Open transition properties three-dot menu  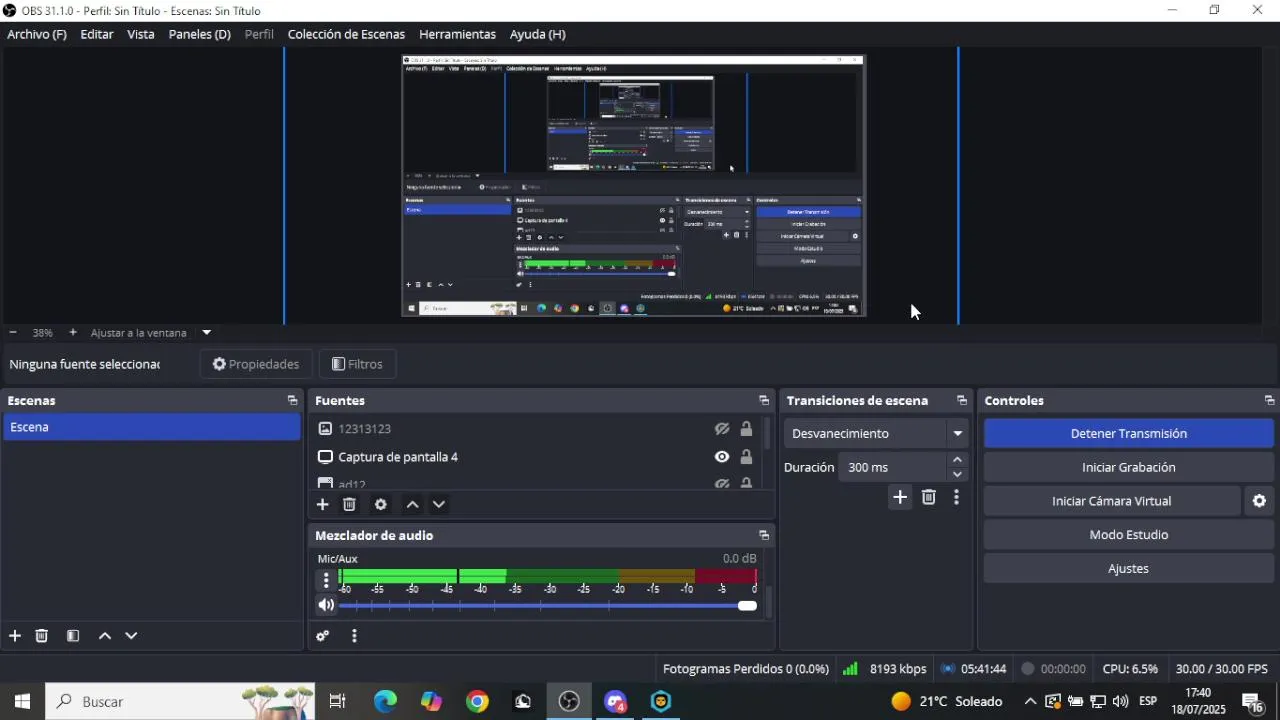pos(956,497)
